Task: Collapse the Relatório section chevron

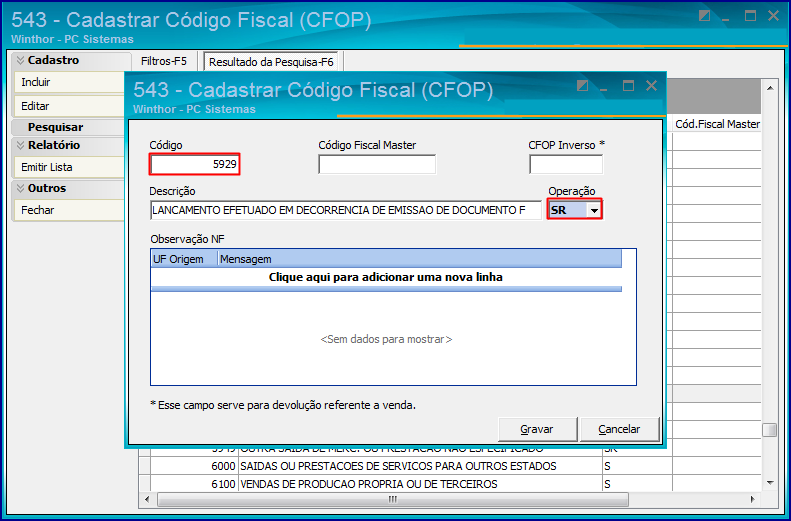Action: 20,145
